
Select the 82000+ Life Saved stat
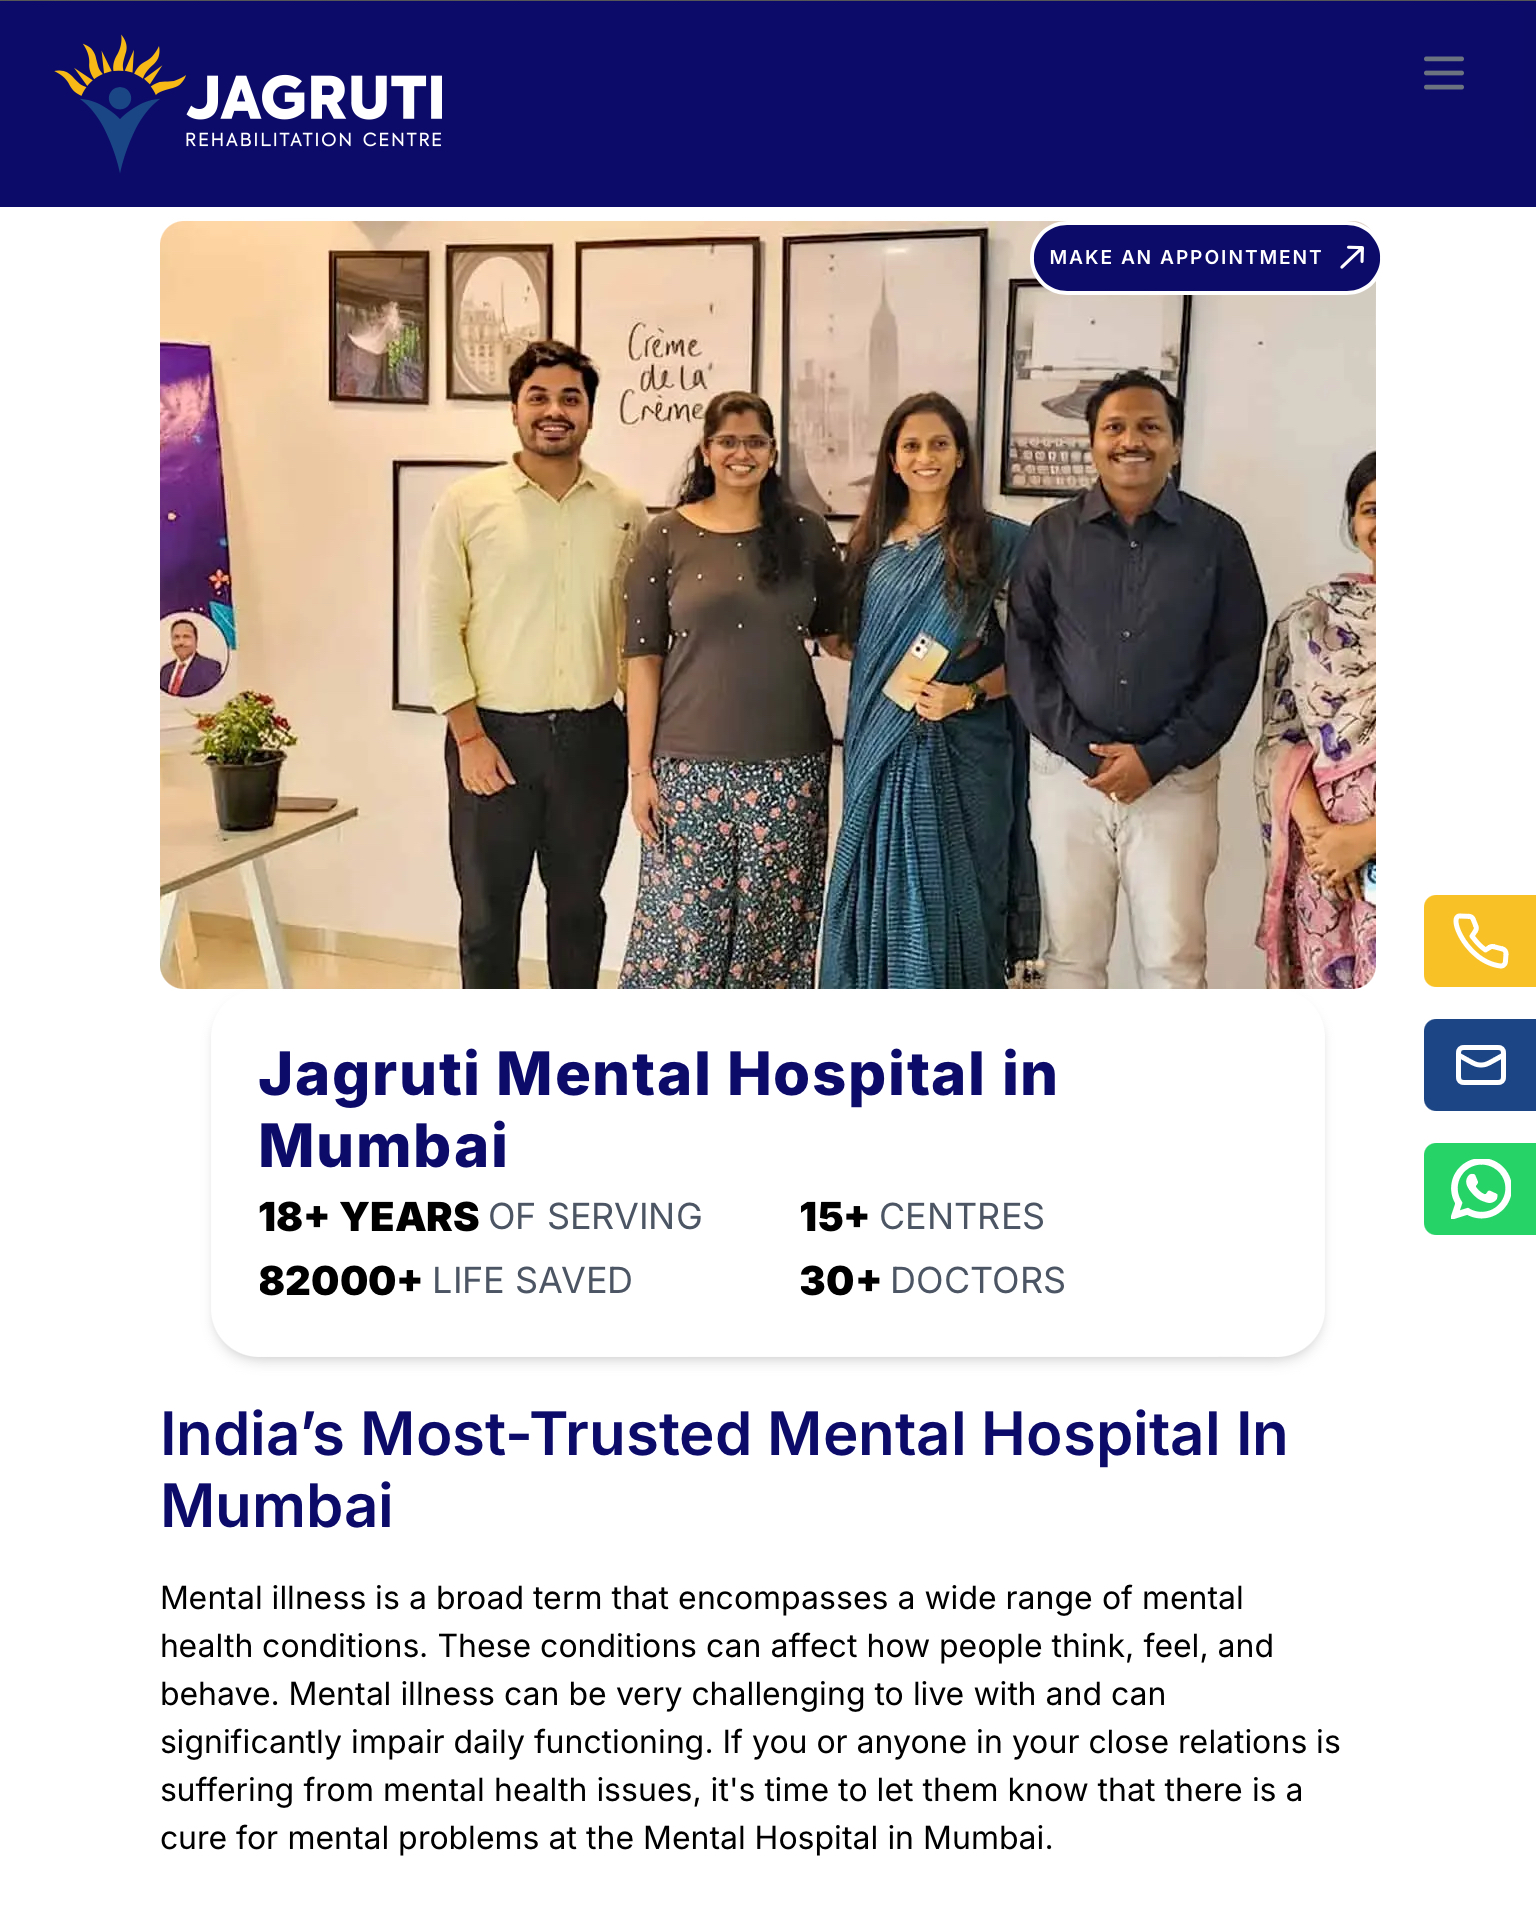[445, 1281]
